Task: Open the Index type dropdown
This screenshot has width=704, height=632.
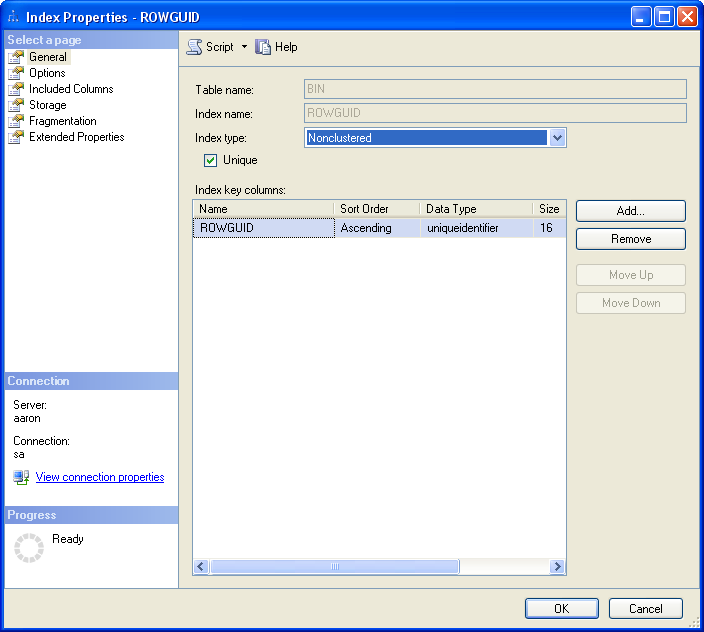Action: click(558, 138)
